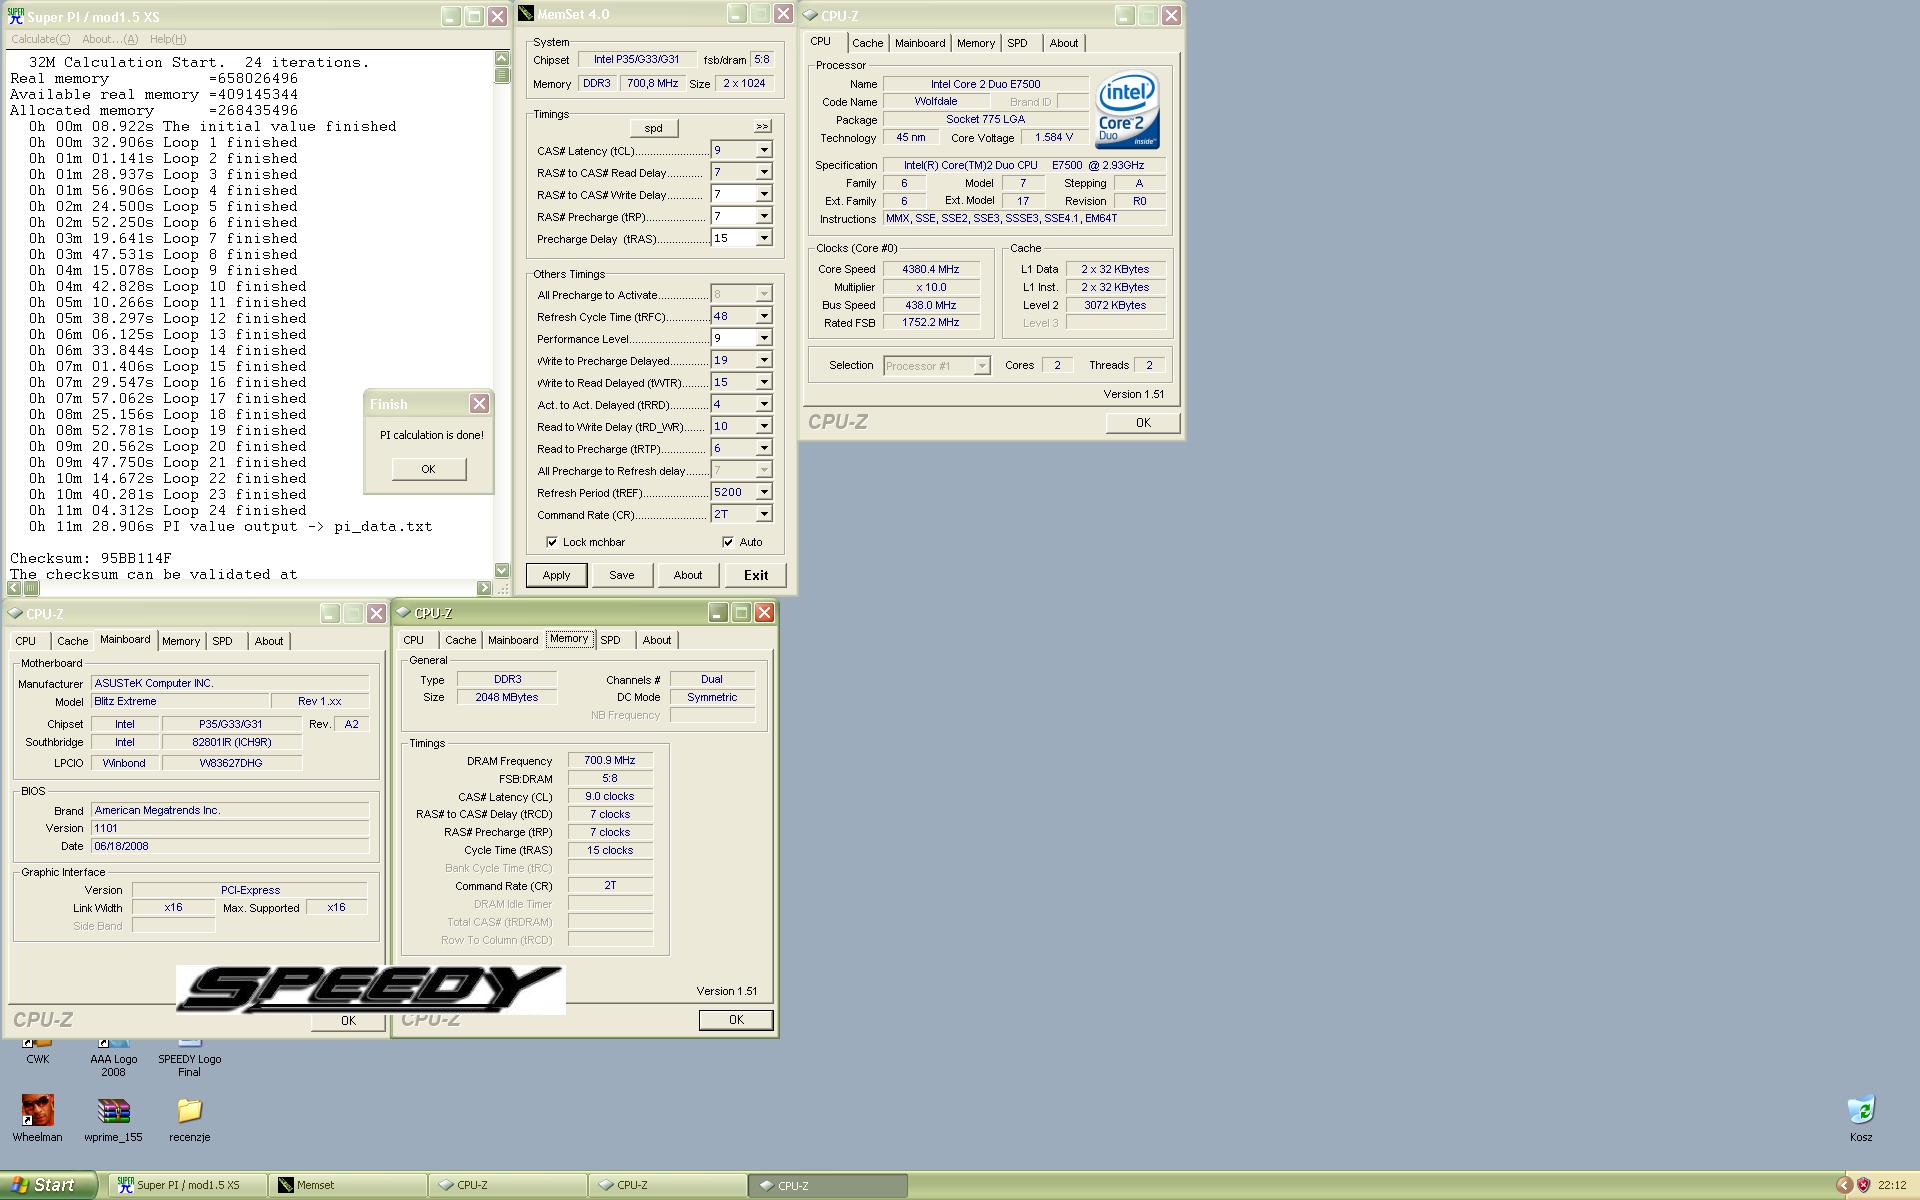This screenshot has width=1920, height=1200.
Task: Click the Apply button in MemSet
Action: (x=556, y=575)
